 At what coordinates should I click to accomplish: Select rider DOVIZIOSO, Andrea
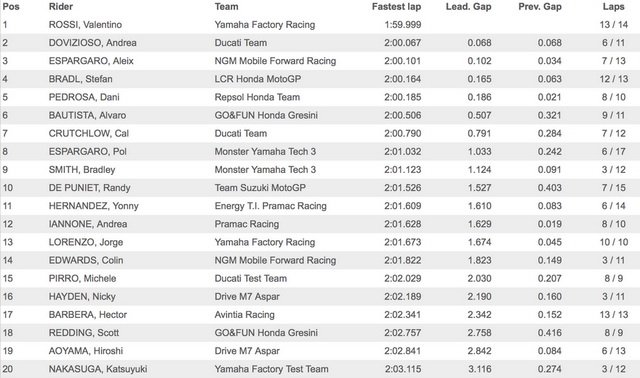[x=93, y=42]
